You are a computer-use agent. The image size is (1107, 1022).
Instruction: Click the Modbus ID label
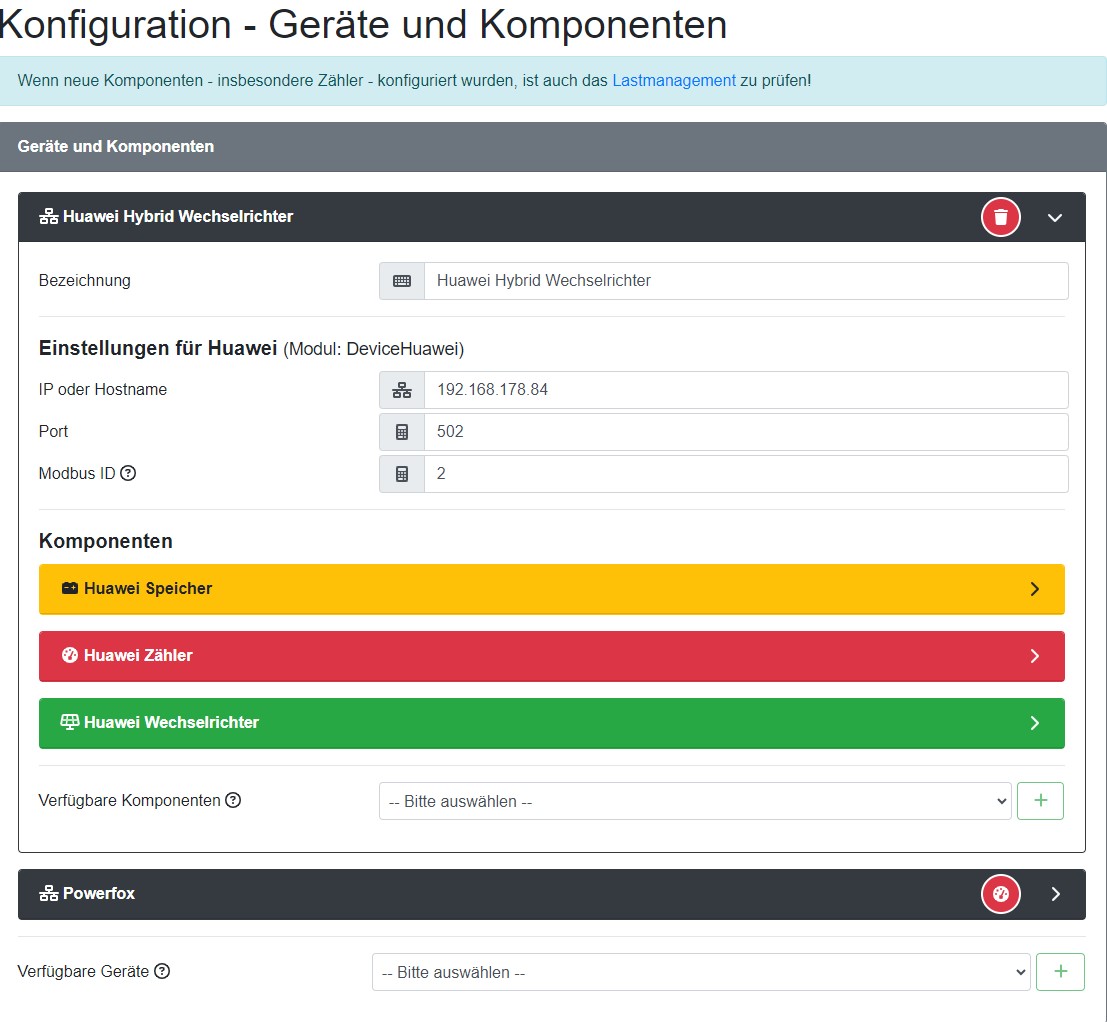(x=77, y=474)
